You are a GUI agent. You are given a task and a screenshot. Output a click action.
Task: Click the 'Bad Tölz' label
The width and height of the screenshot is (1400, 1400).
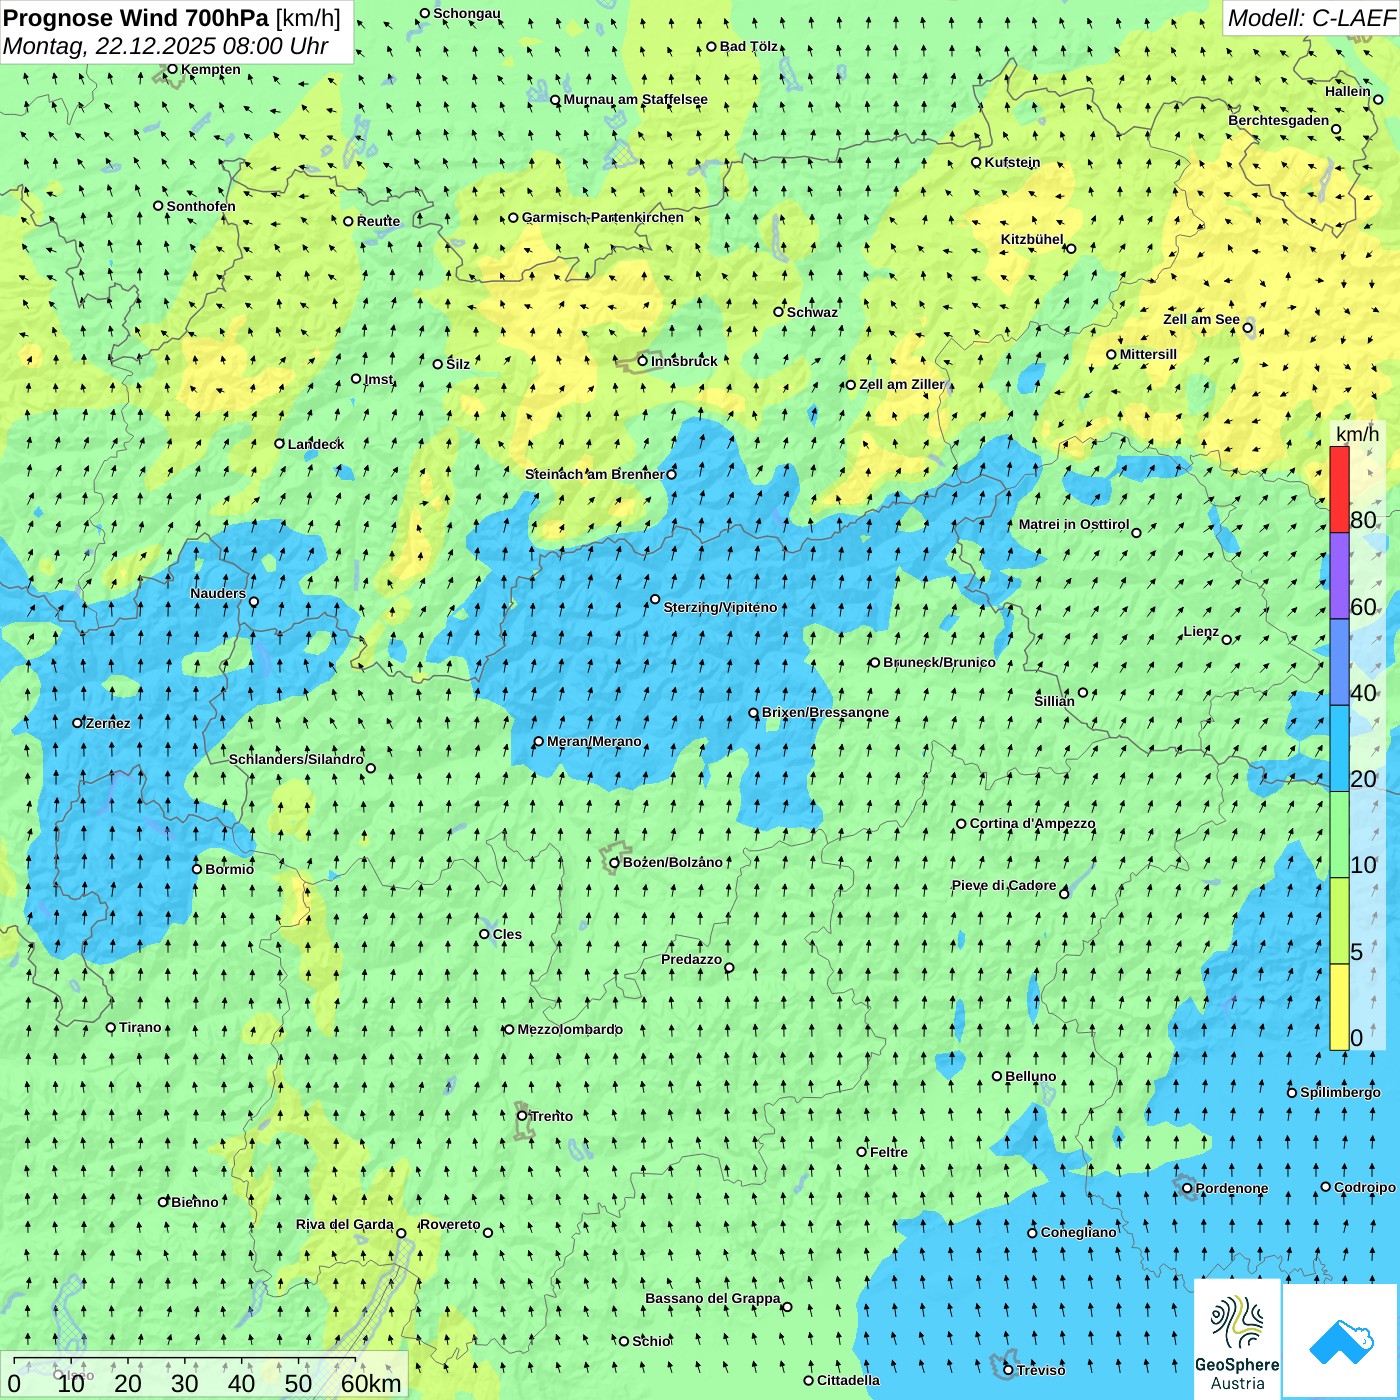[x=749, y=46]
